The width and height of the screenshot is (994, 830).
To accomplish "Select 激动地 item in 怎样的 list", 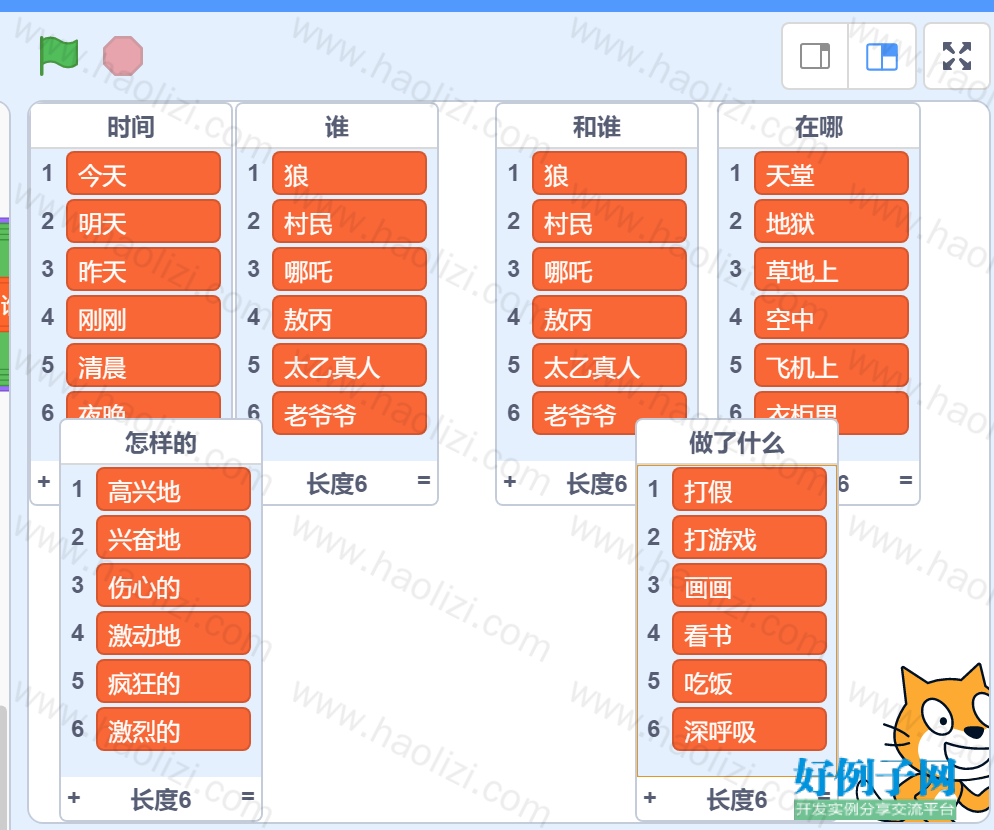I will click(x=173, y=633).
